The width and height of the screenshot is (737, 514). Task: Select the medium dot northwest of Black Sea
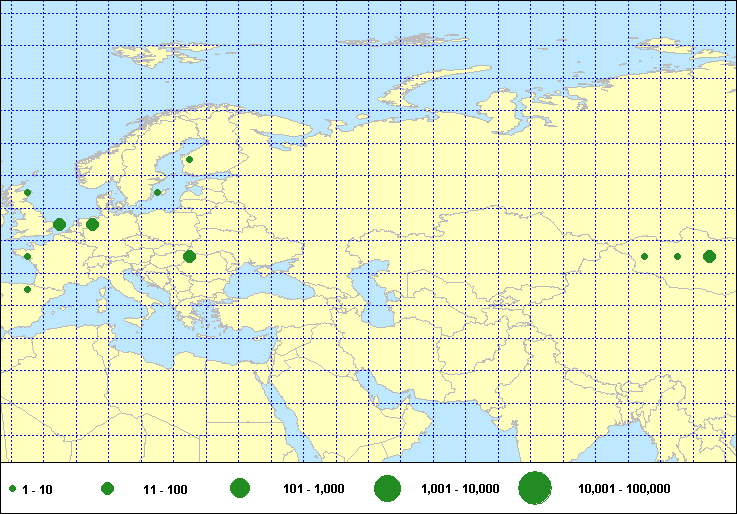point(189,256)
